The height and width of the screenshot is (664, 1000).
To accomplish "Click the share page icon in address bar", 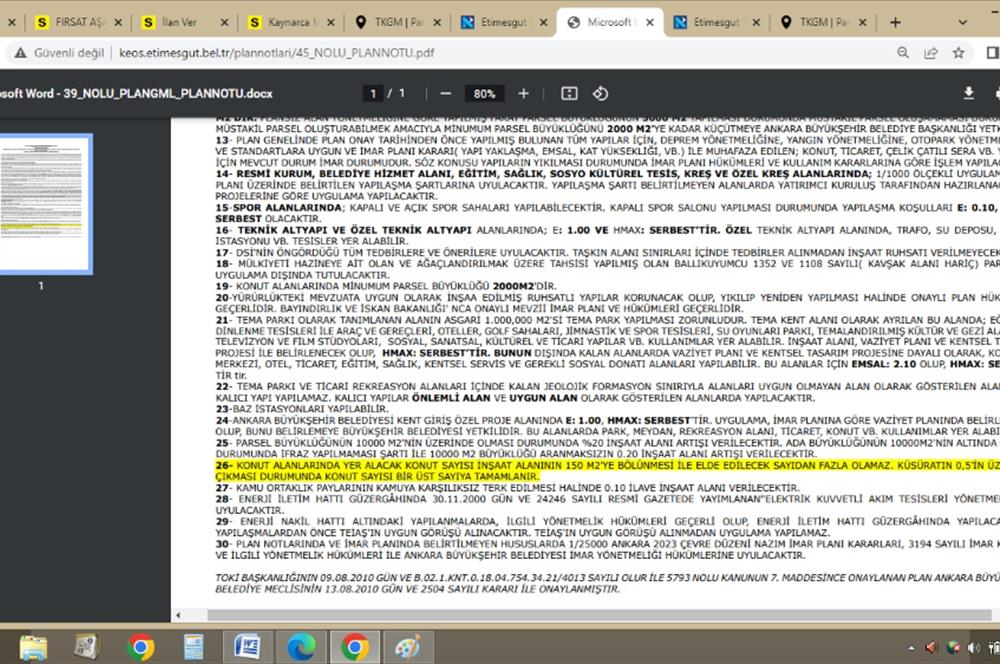I will point(931,53).
